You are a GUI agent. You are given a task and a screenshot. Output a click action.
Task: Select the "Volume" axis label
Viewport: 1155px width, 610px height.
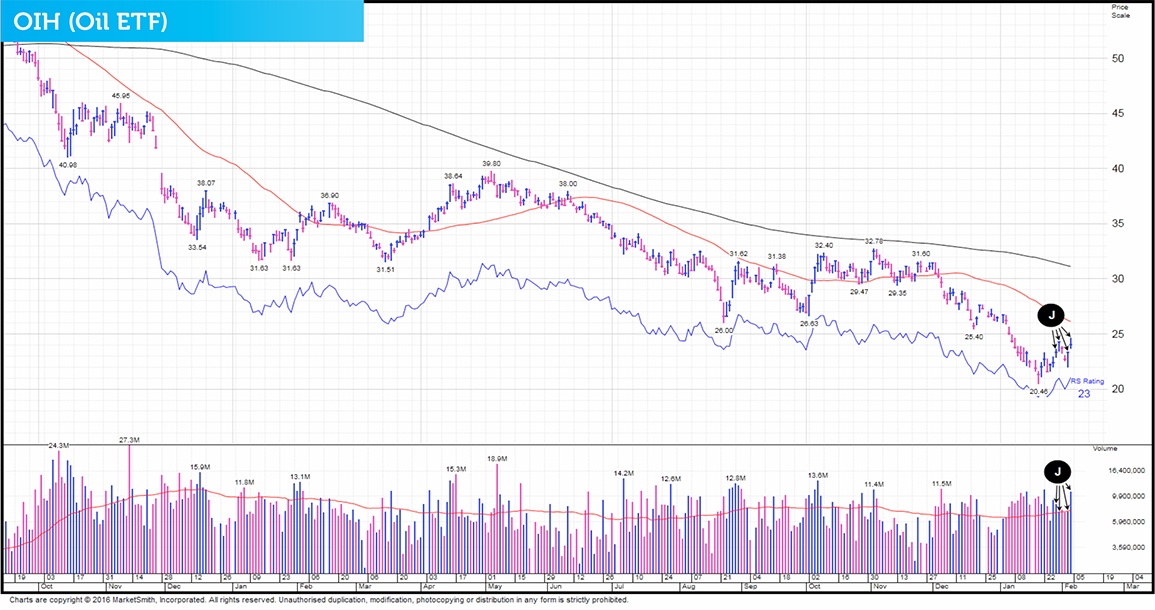pos(1104,448)
